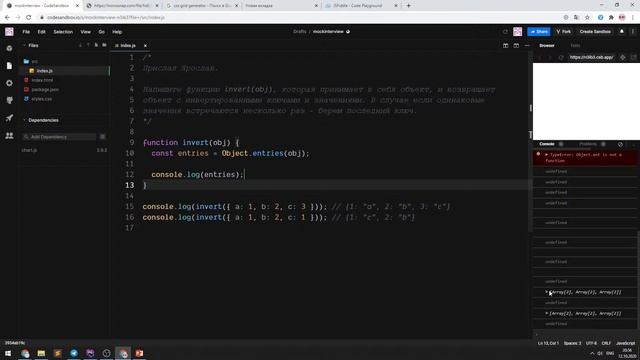Collapse the Dependencies section
The height and width of the screenshot is (360, 640).
coord(41,120)
